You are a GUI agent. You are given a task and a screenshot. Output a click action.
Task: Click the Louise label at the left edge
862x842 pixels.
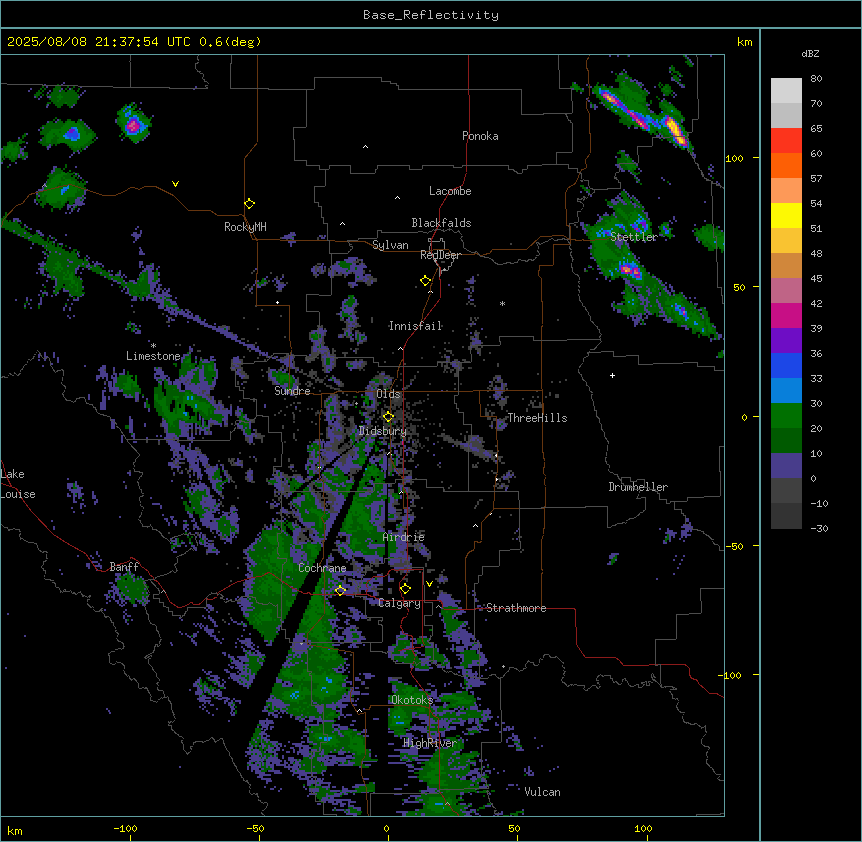18,494
